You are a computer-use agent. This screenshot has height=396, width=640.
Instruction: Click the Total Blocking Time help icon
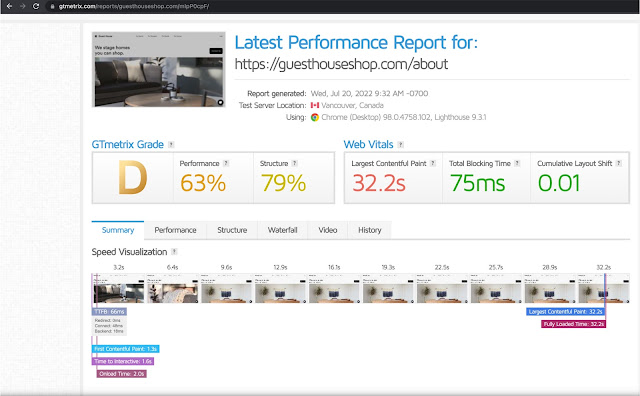point(517,163)
